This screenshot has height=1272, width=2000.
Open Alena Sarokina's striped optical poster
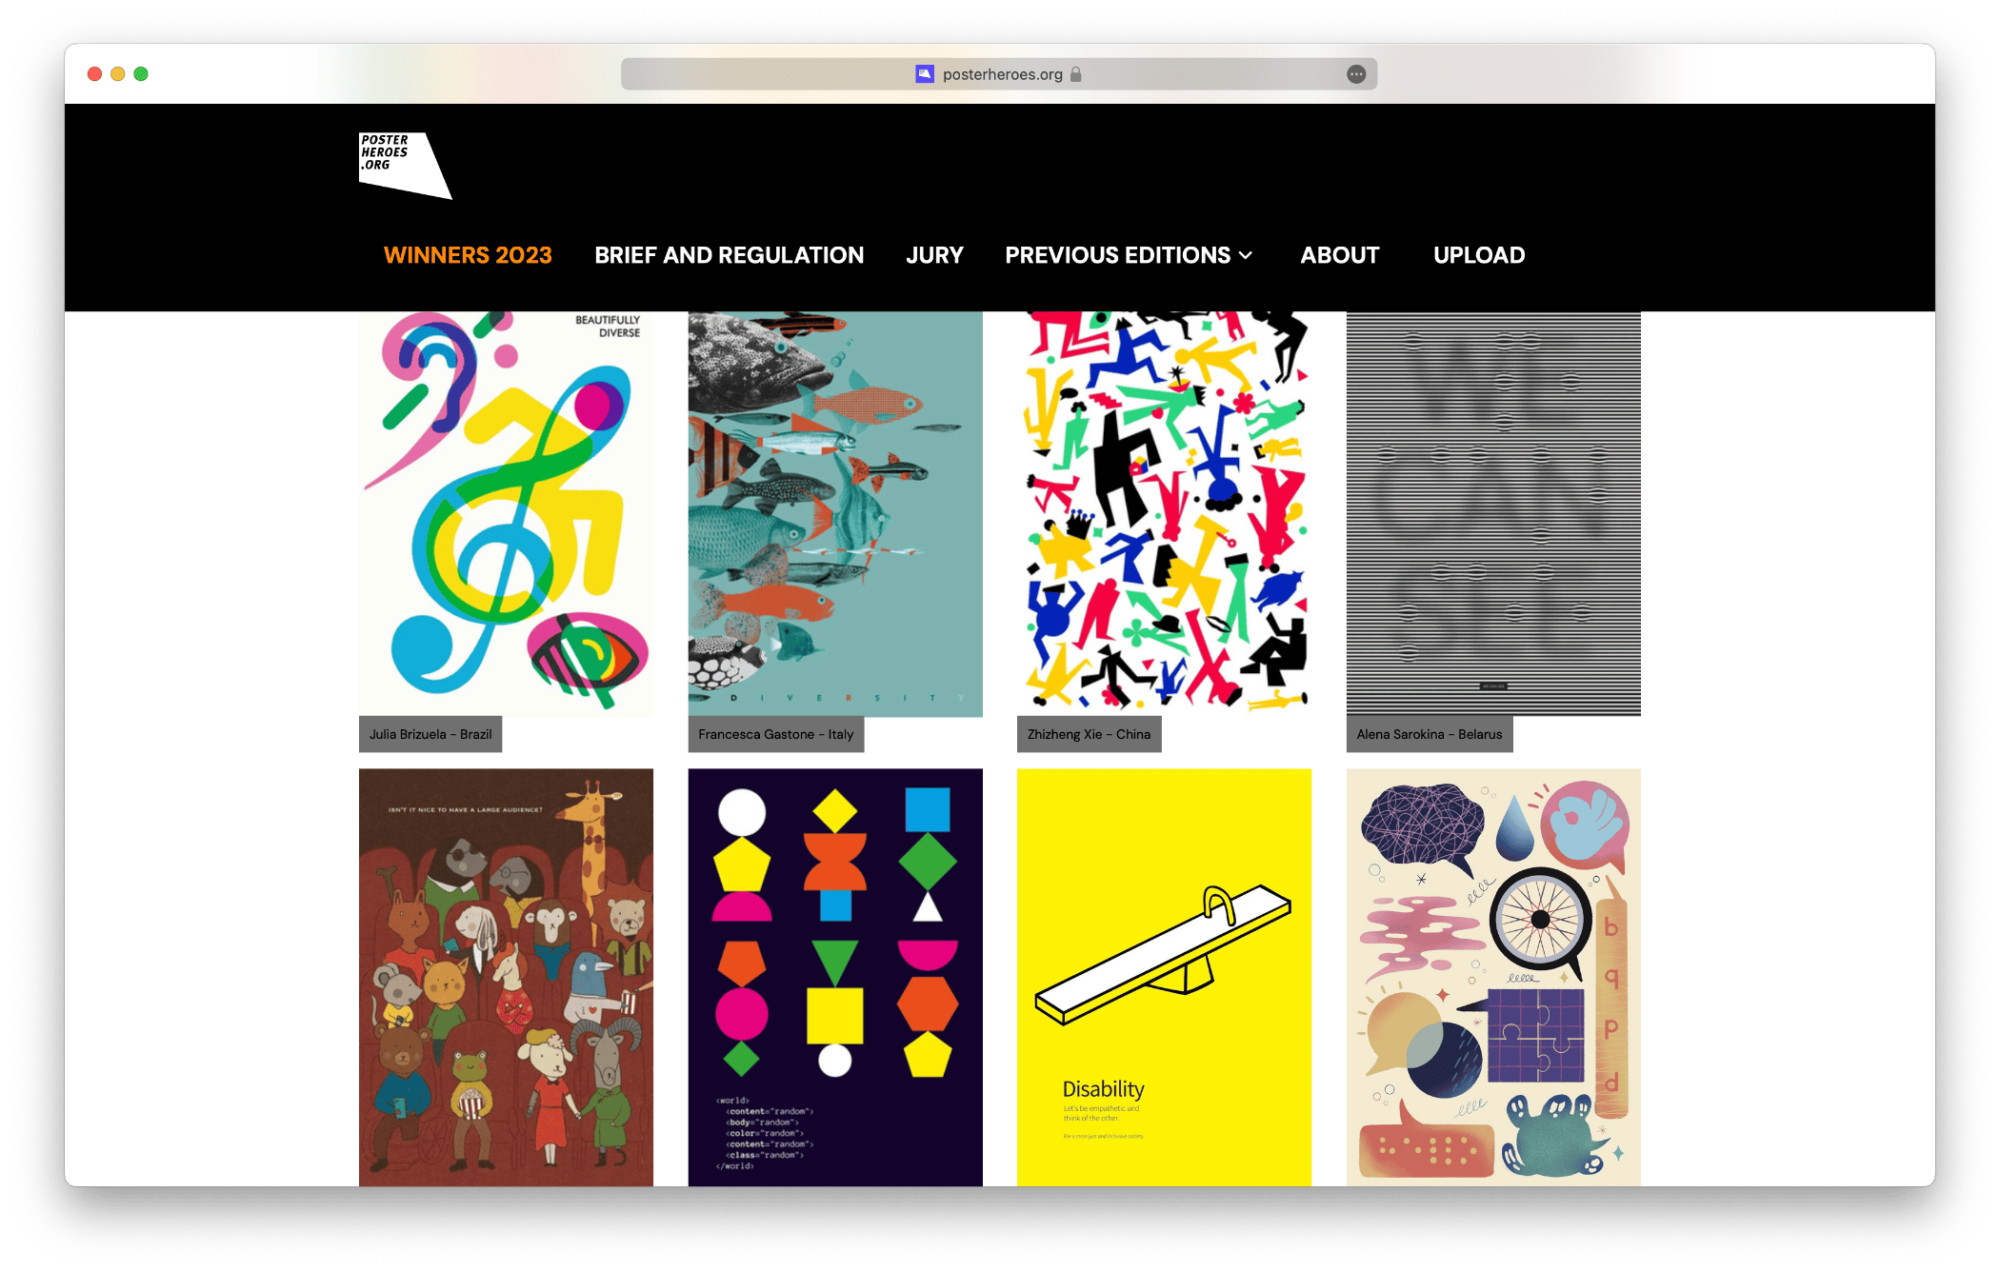1493,514
